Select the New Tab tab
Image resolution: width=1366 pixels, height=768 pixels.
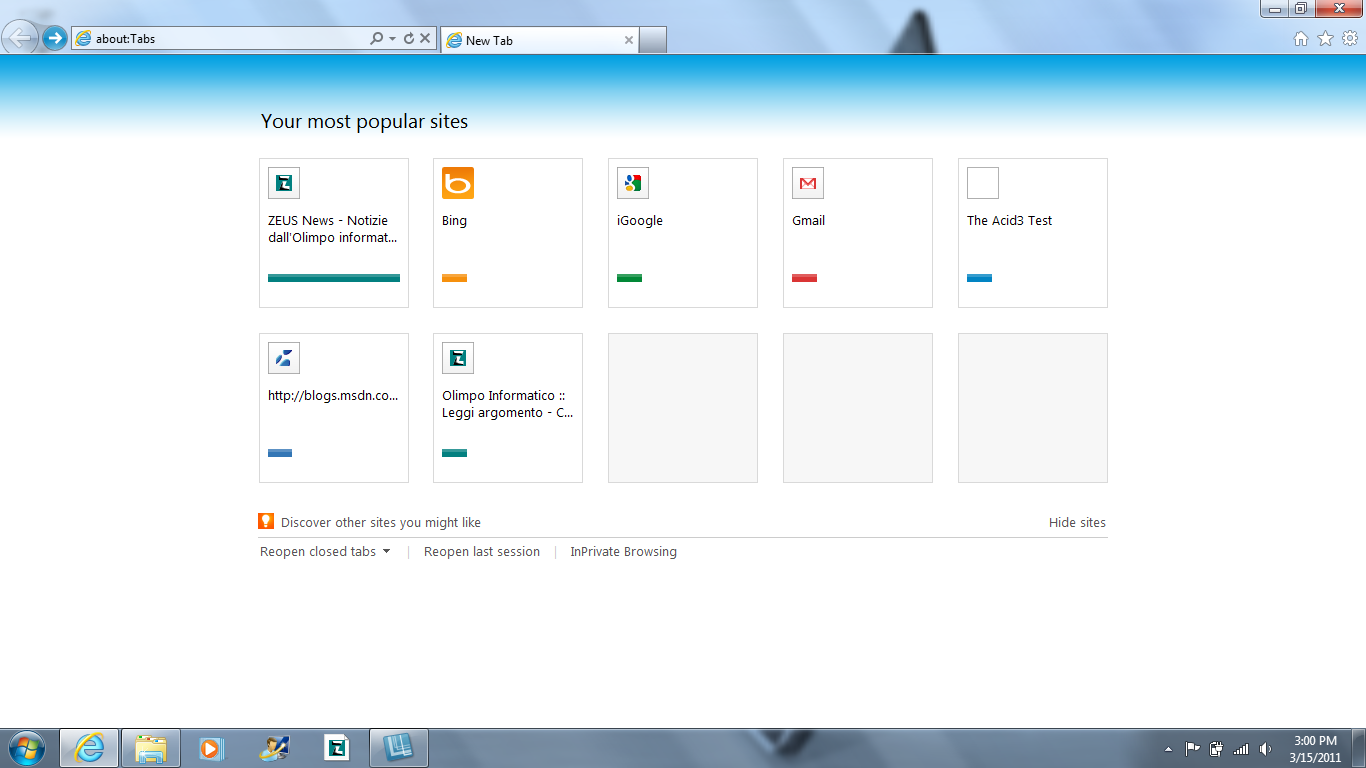(538, 40)
